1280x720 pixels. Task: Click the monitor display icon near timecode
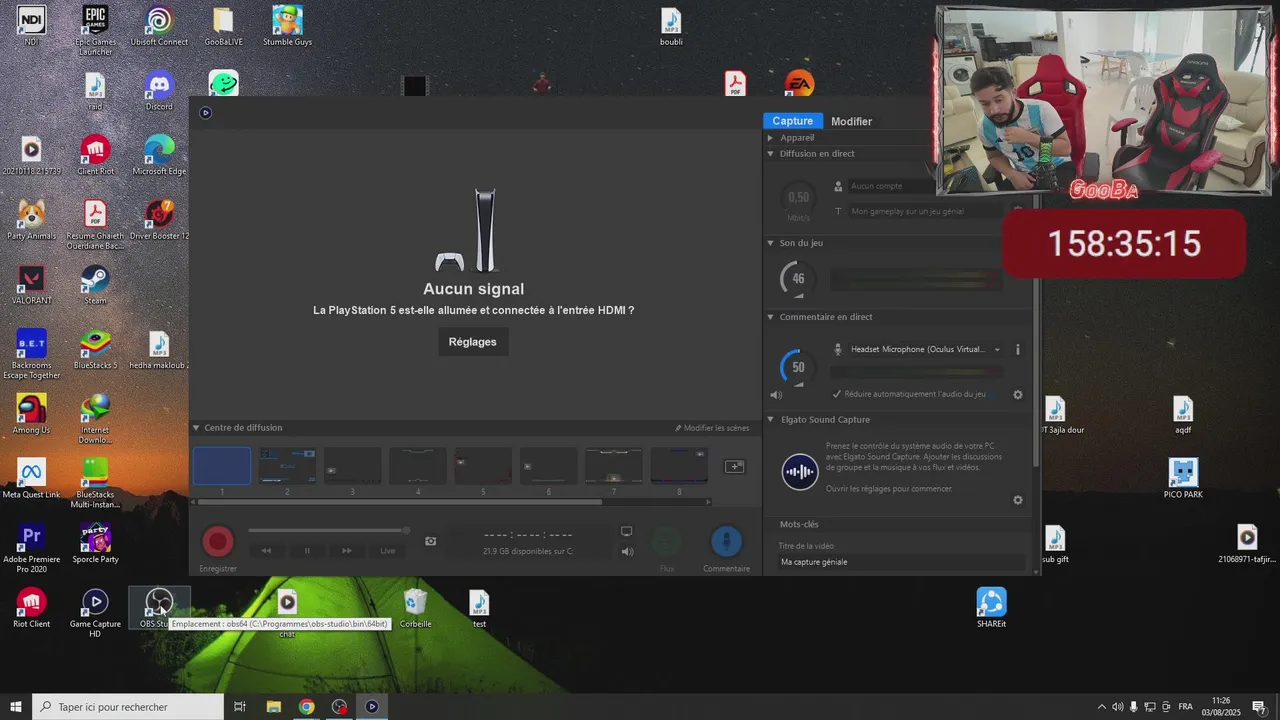click(627, 531)
